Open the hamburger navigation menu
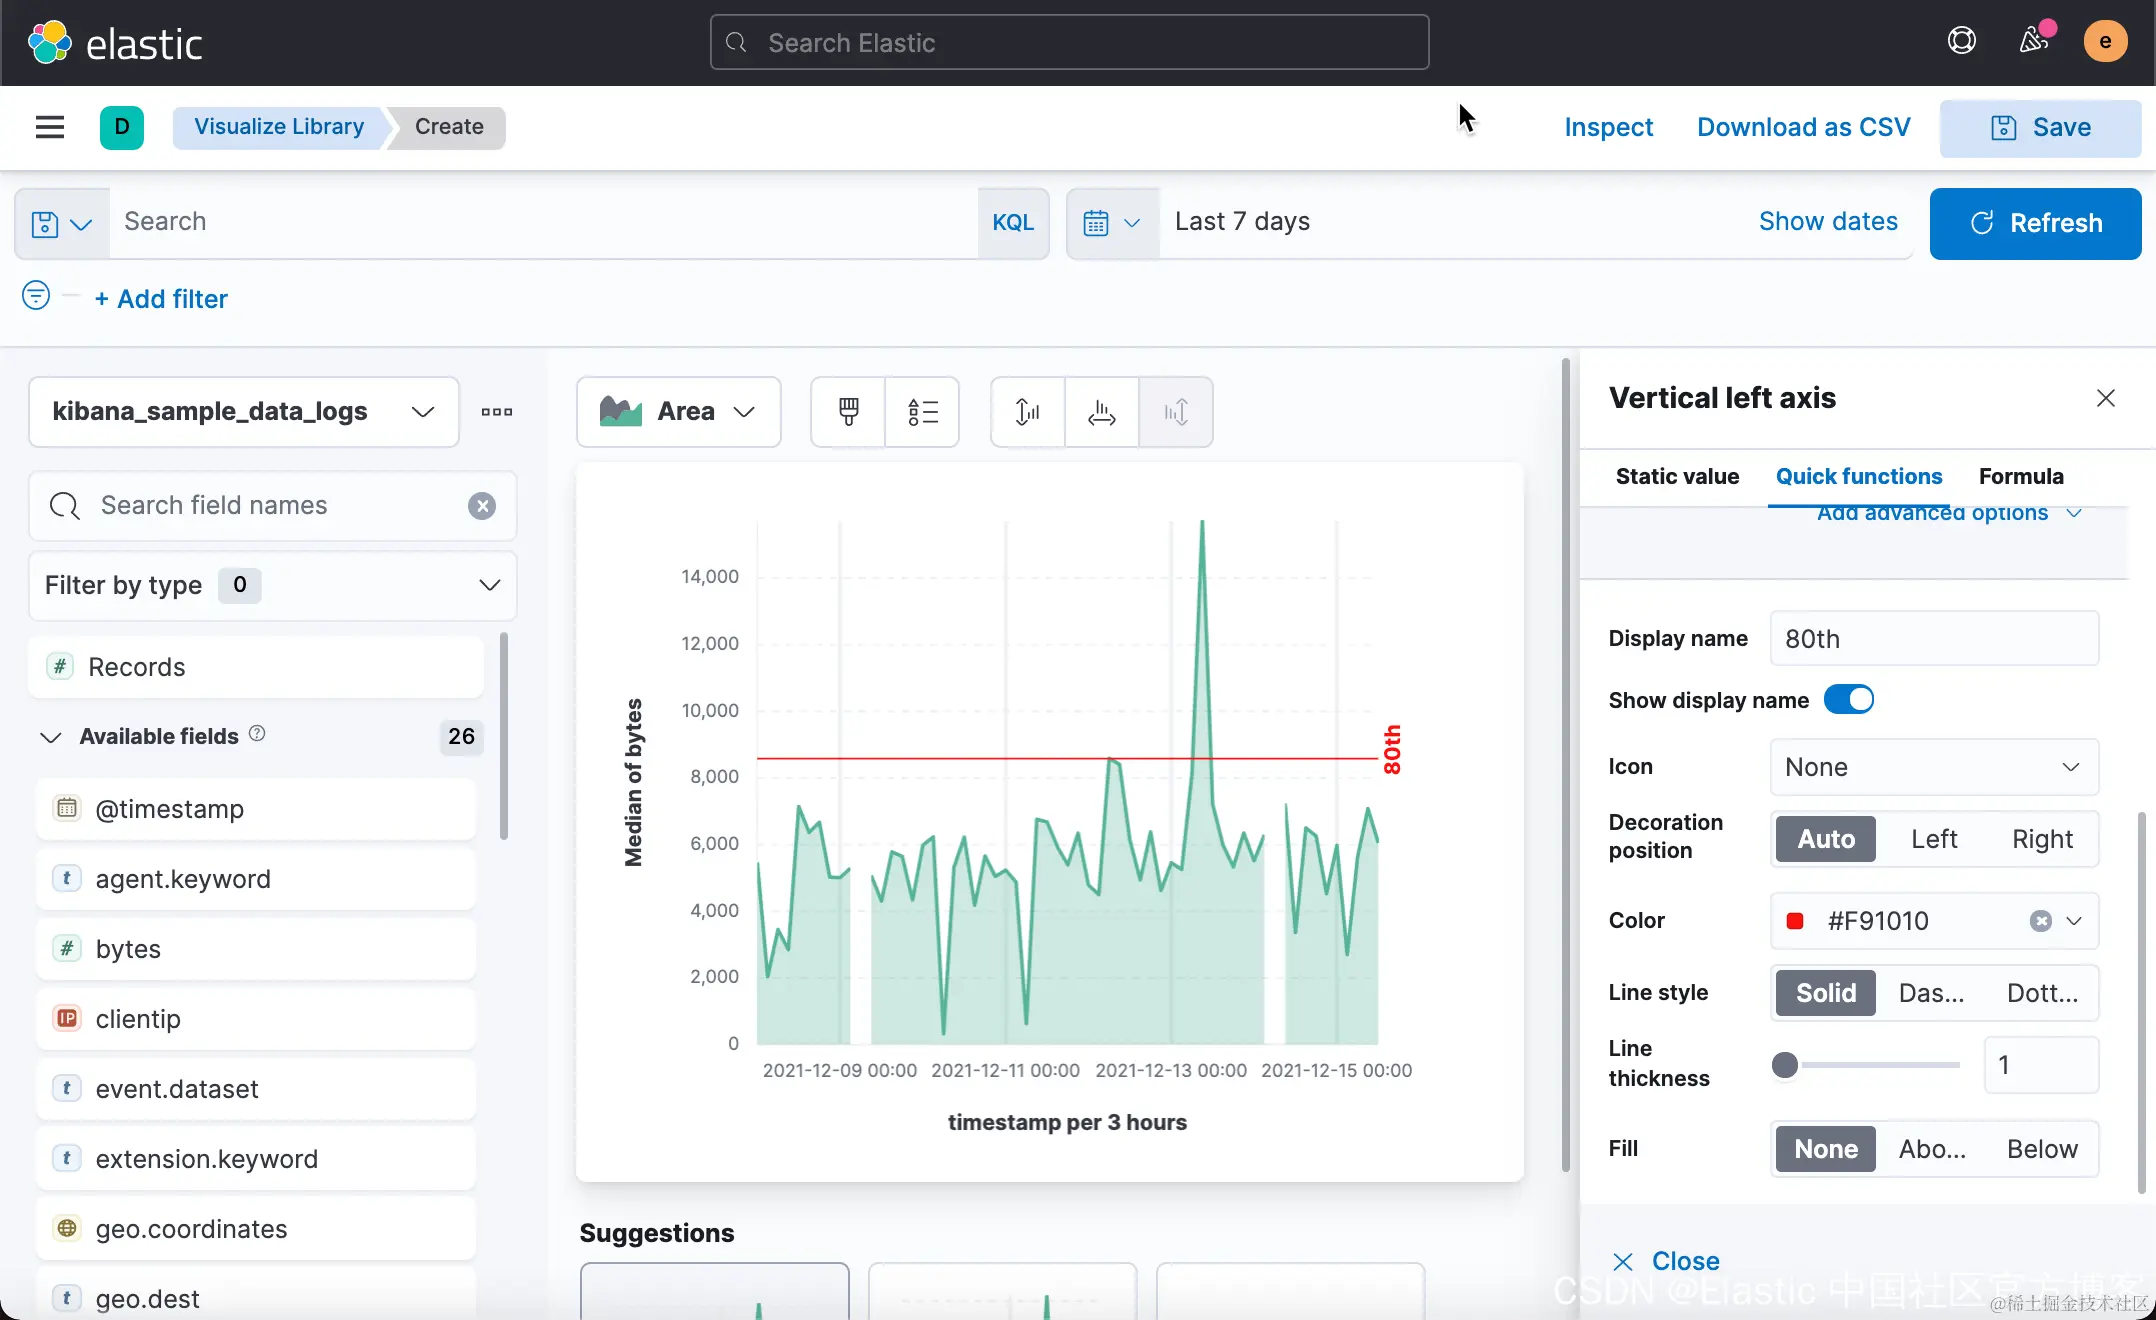The height and width of the screenshot is (1320, 2156). tap(49, 127)
